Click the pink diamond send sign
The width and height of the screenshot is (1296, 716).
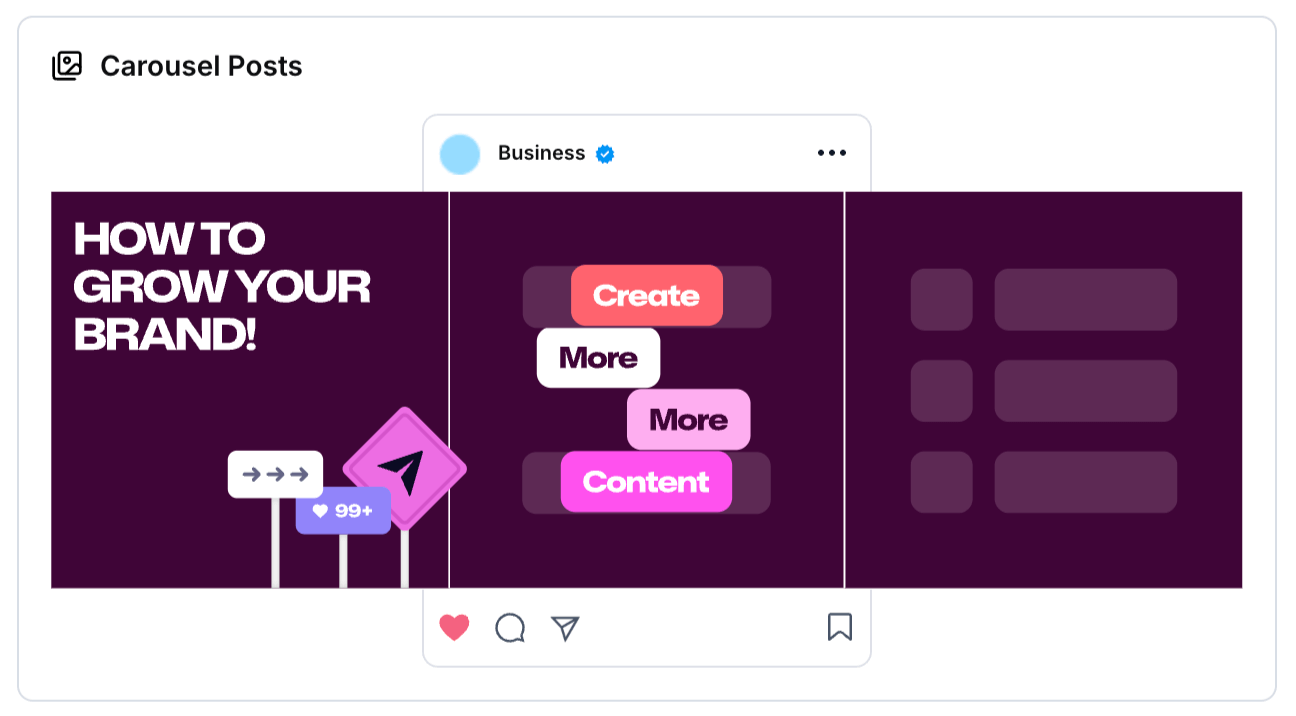(x=404, y=469)
